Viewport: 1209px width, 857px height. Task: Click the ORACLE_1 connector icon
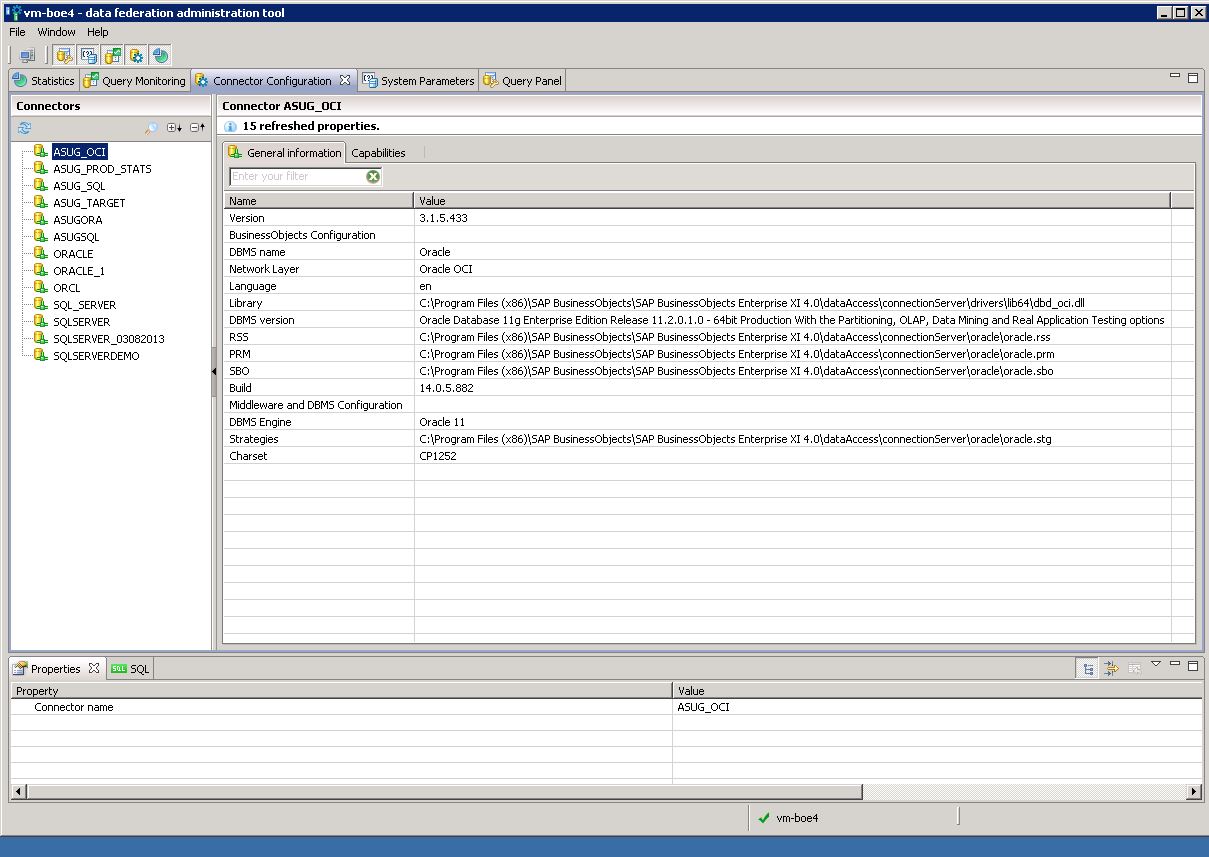[x=41, y=270]
